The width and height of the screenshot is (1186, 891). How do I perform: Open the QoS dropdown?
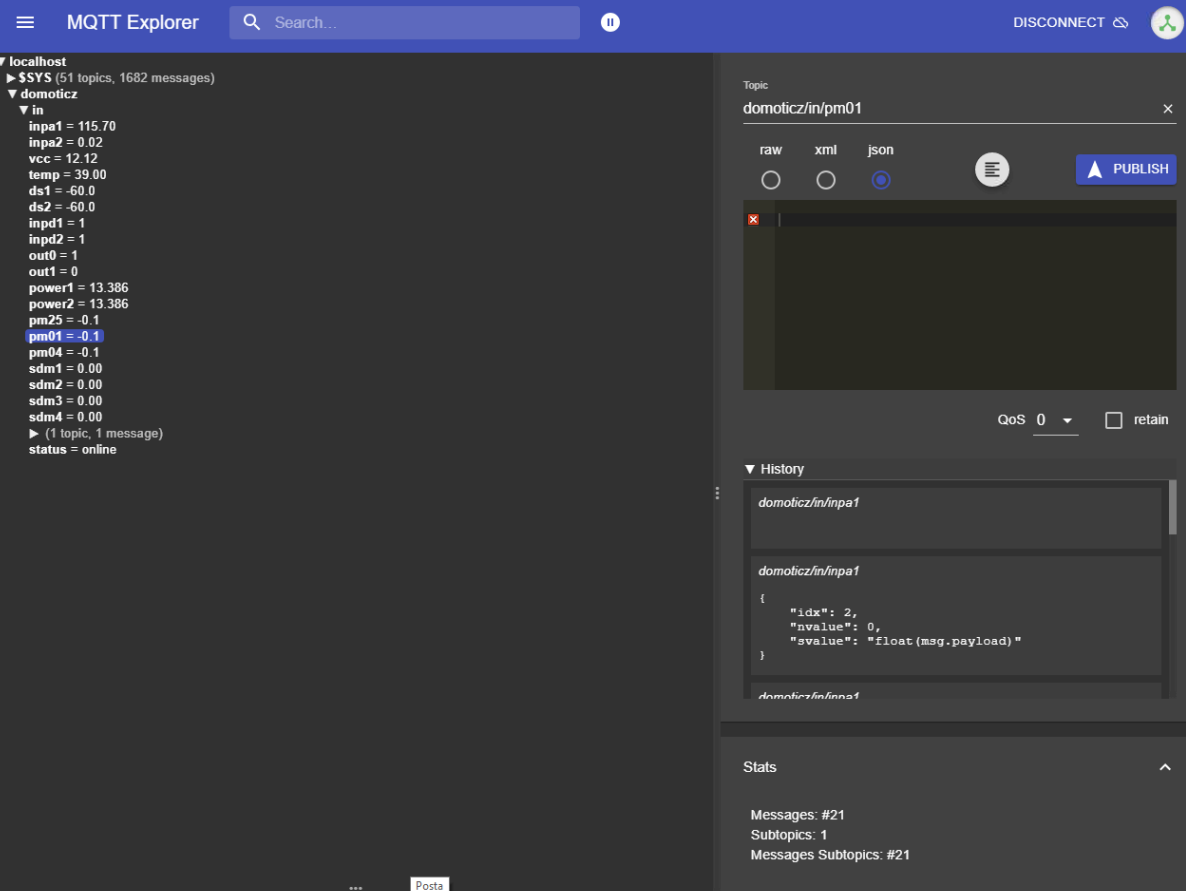[1055, 421]
